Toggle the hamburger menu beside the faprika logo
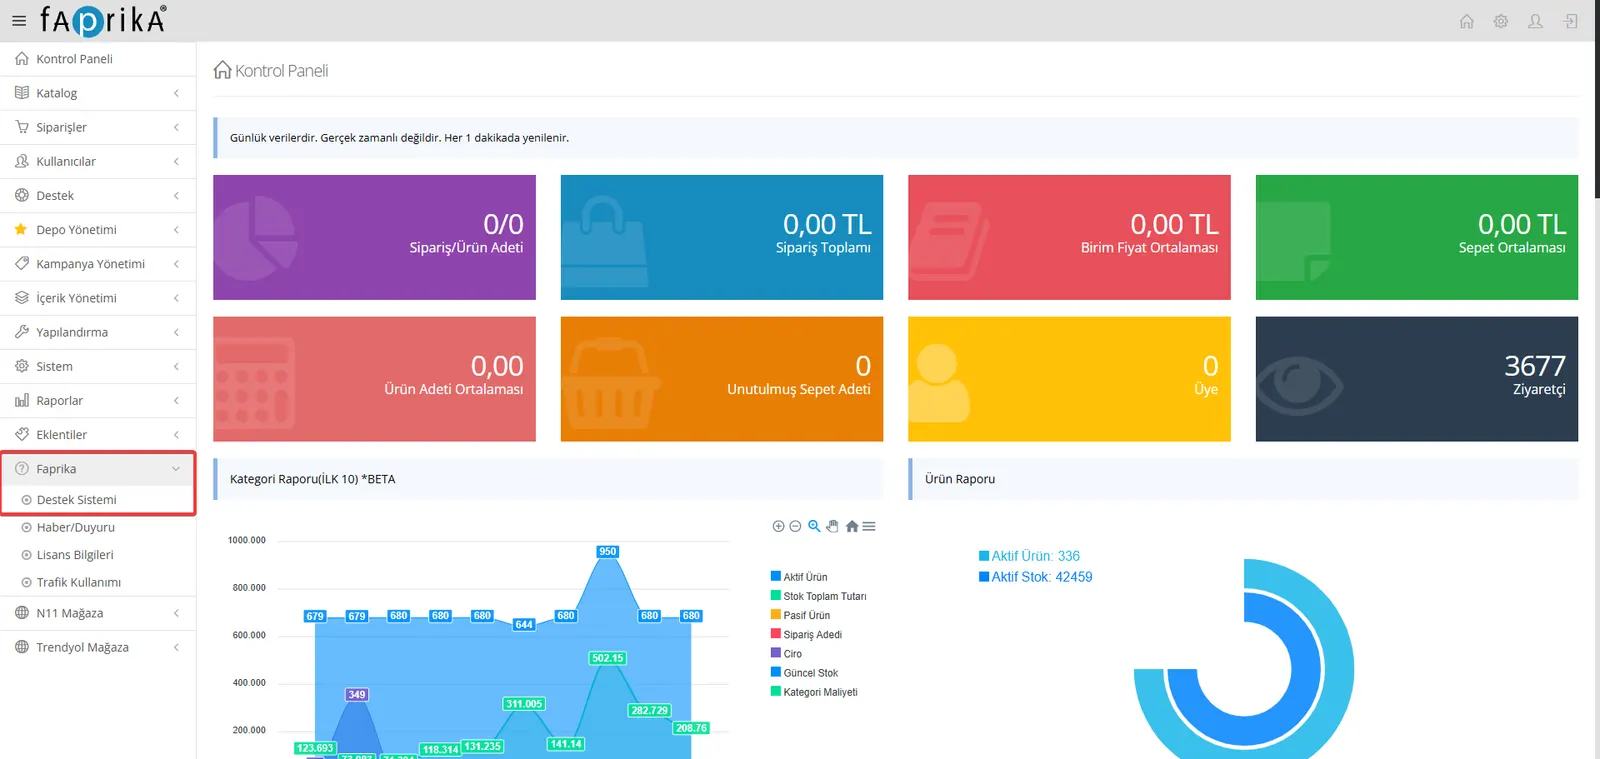Viewport: 1600px width, 759px height. coord(19,20)
